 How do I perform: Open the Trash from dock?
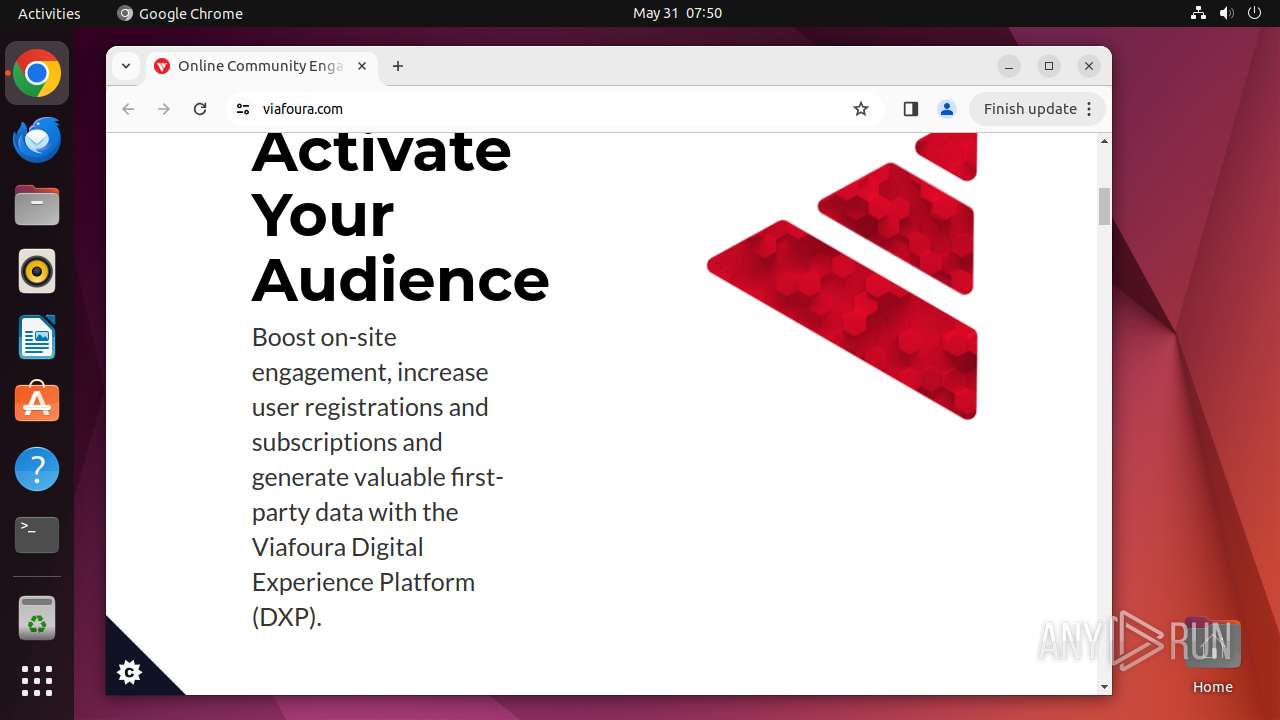tap(37, 618)
